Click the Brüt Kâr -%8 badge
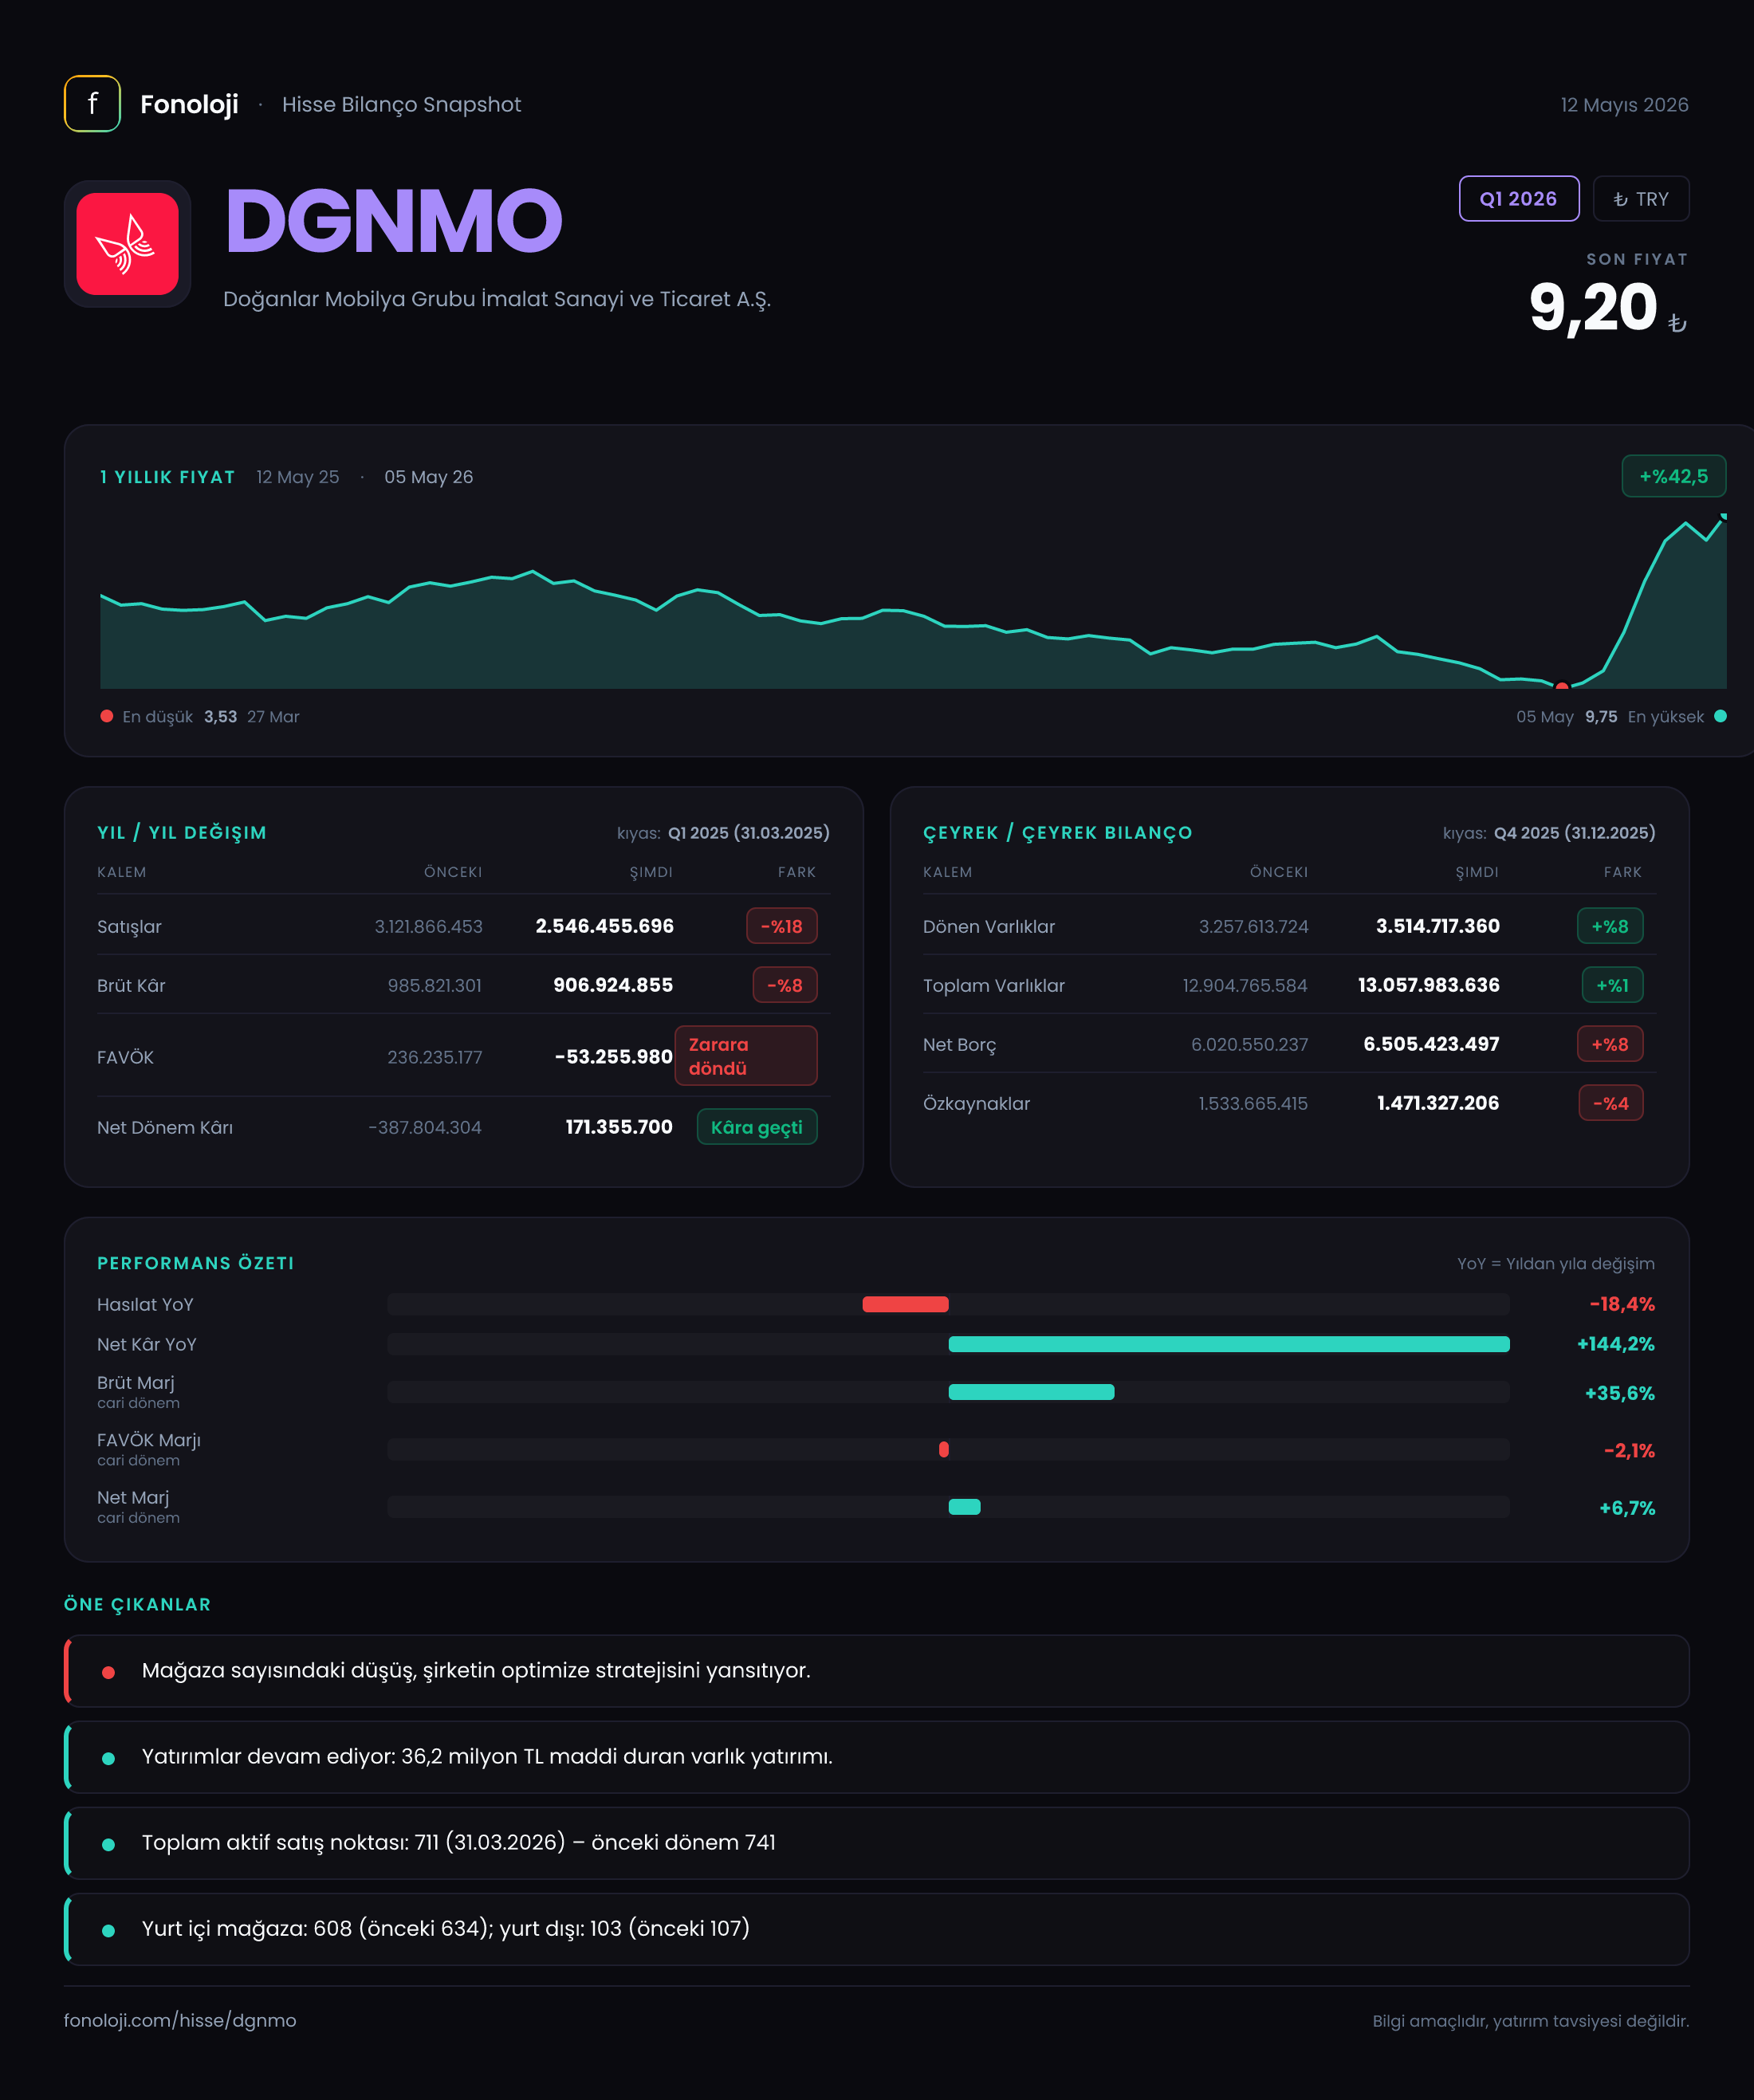1754x2100 pixels. pos(785,985)
